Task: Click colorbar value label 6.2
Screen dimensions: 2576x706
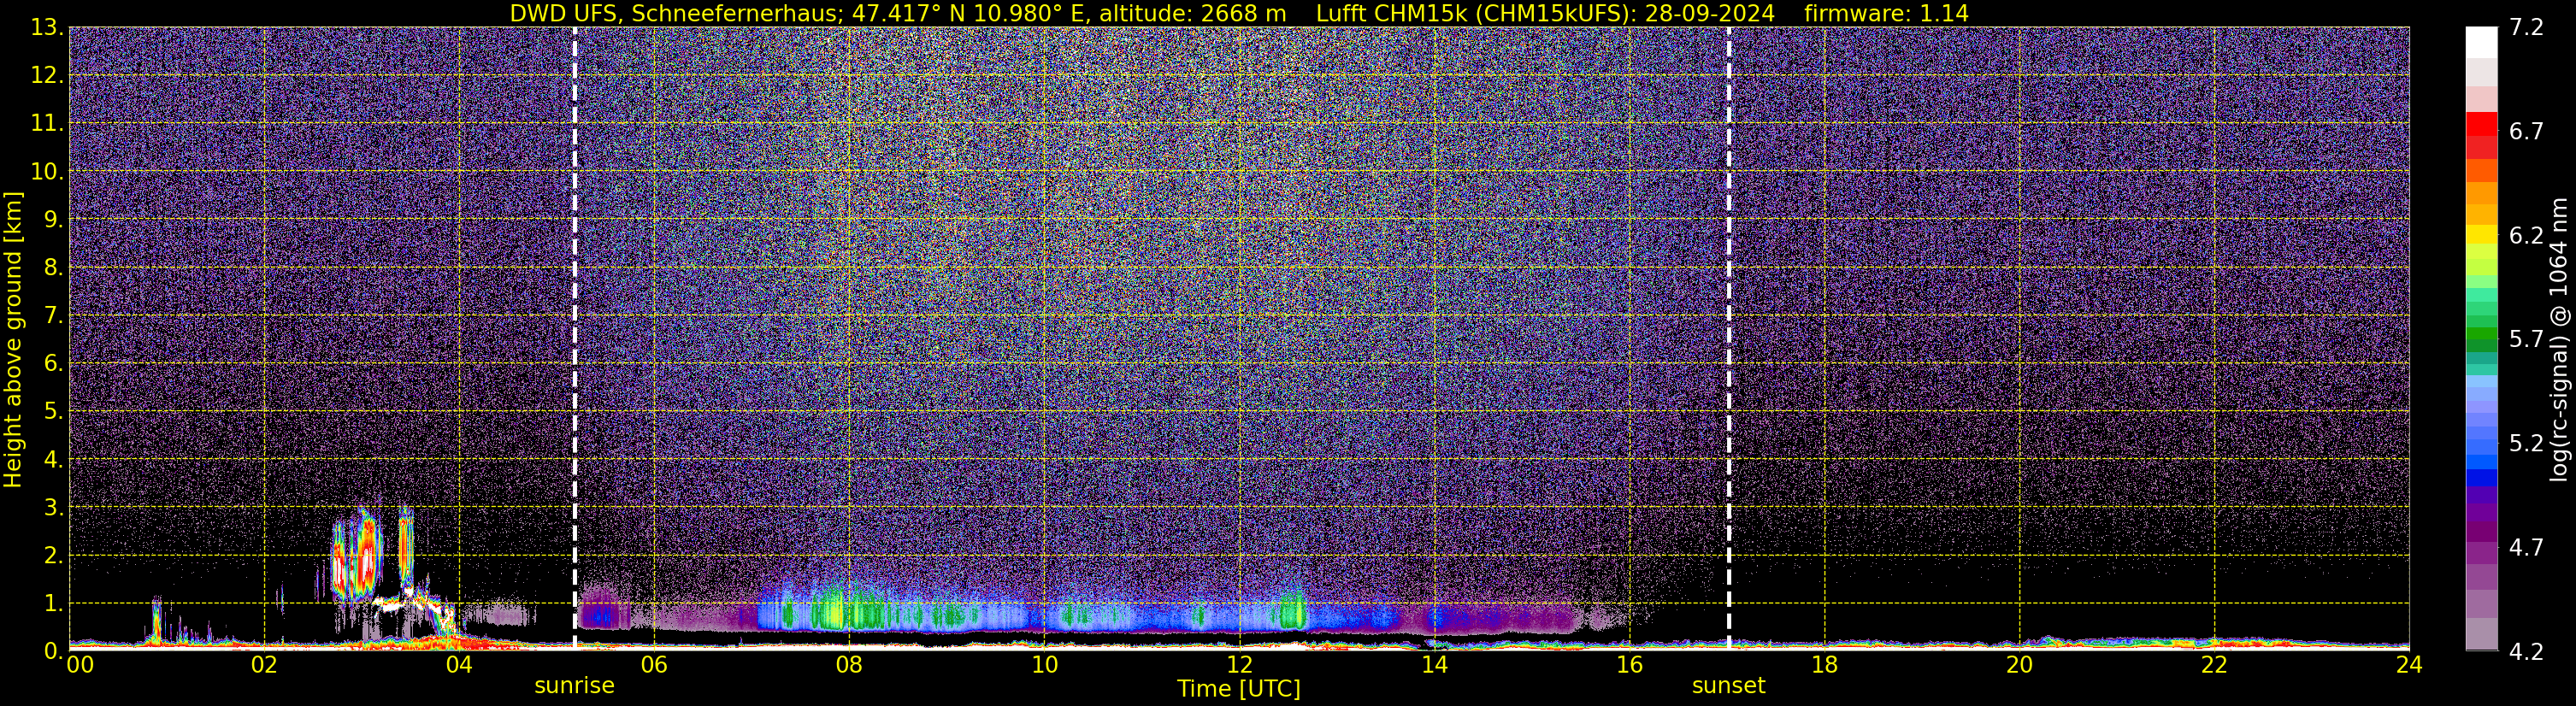Action: point(2526,235)
